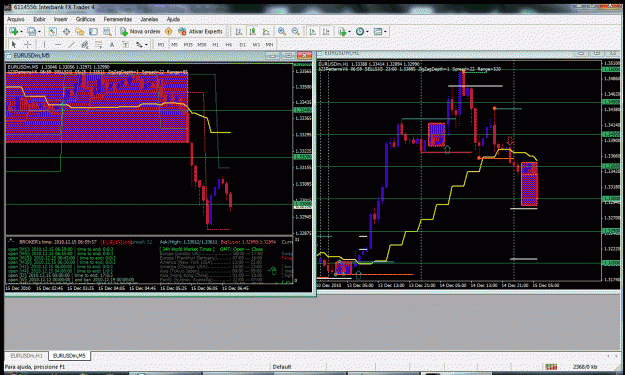Open the Gráficos menu
Screen dimensions: 625x375
85,19
